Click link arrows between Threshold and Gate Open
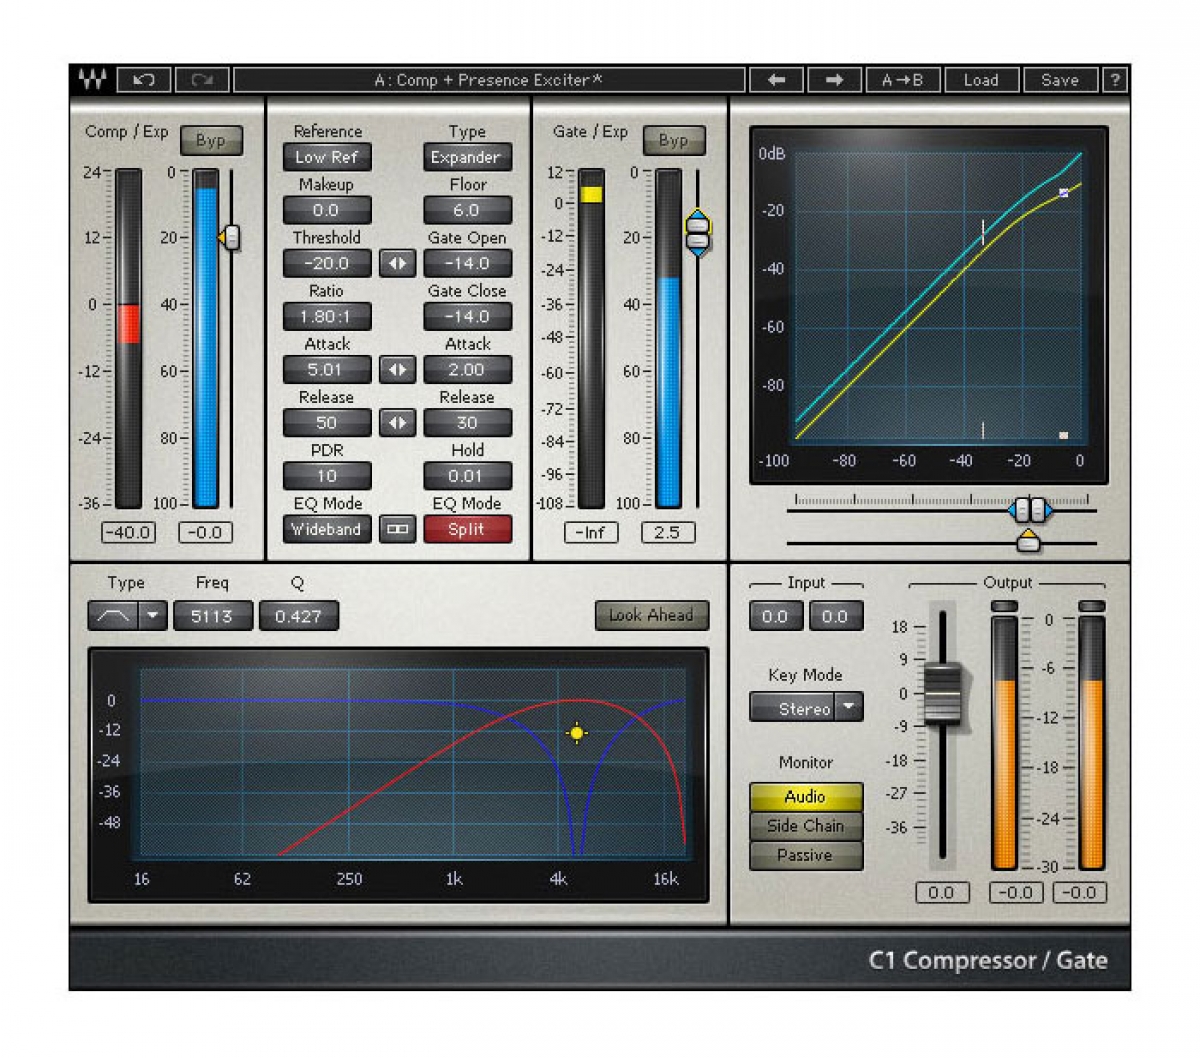This screenshot has width=1200, height=1058. [397, 263]
